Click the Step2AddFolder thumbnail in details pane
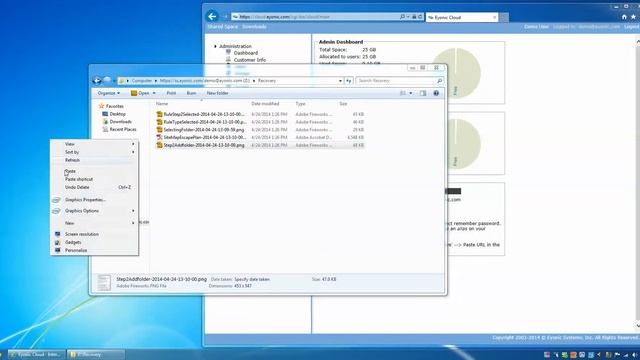The height and width of the screenshot is (360, 640). [x=104, y=282]
